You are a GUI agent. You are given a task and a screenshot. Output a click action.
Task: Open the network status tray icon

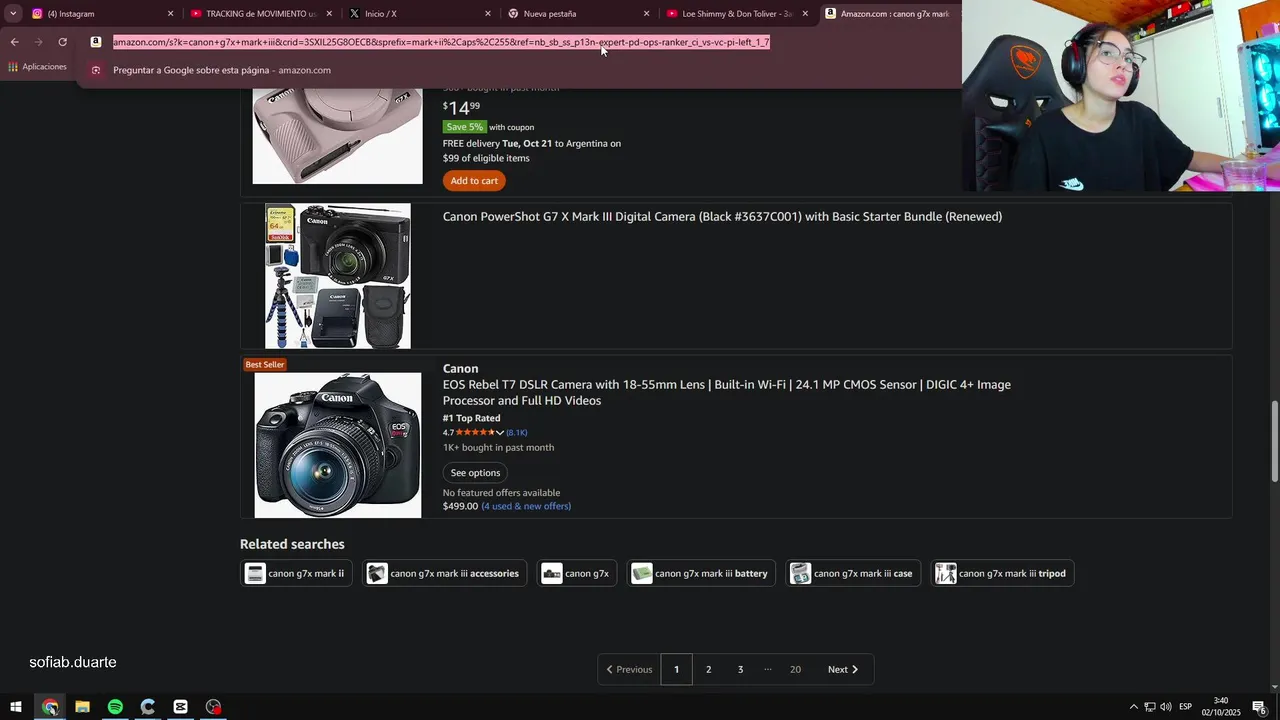tap(1150, 707)
